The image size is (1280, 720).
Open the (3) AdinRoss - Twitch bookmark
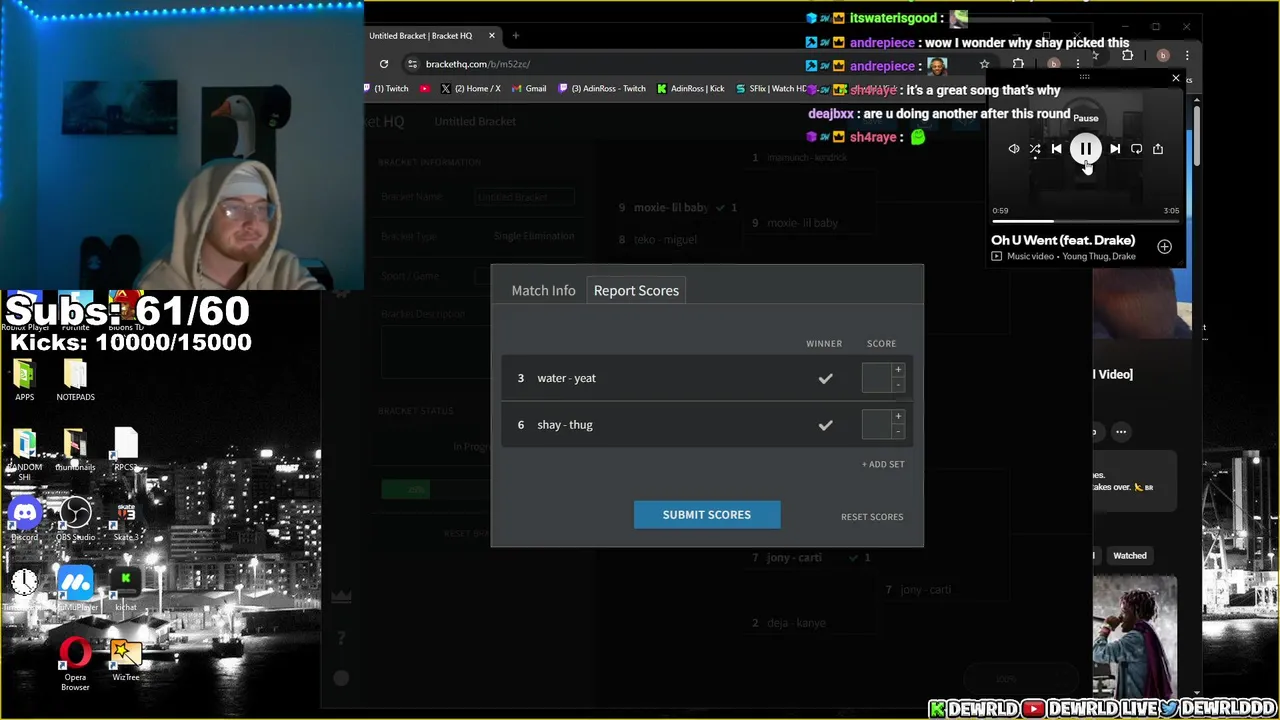602,89
